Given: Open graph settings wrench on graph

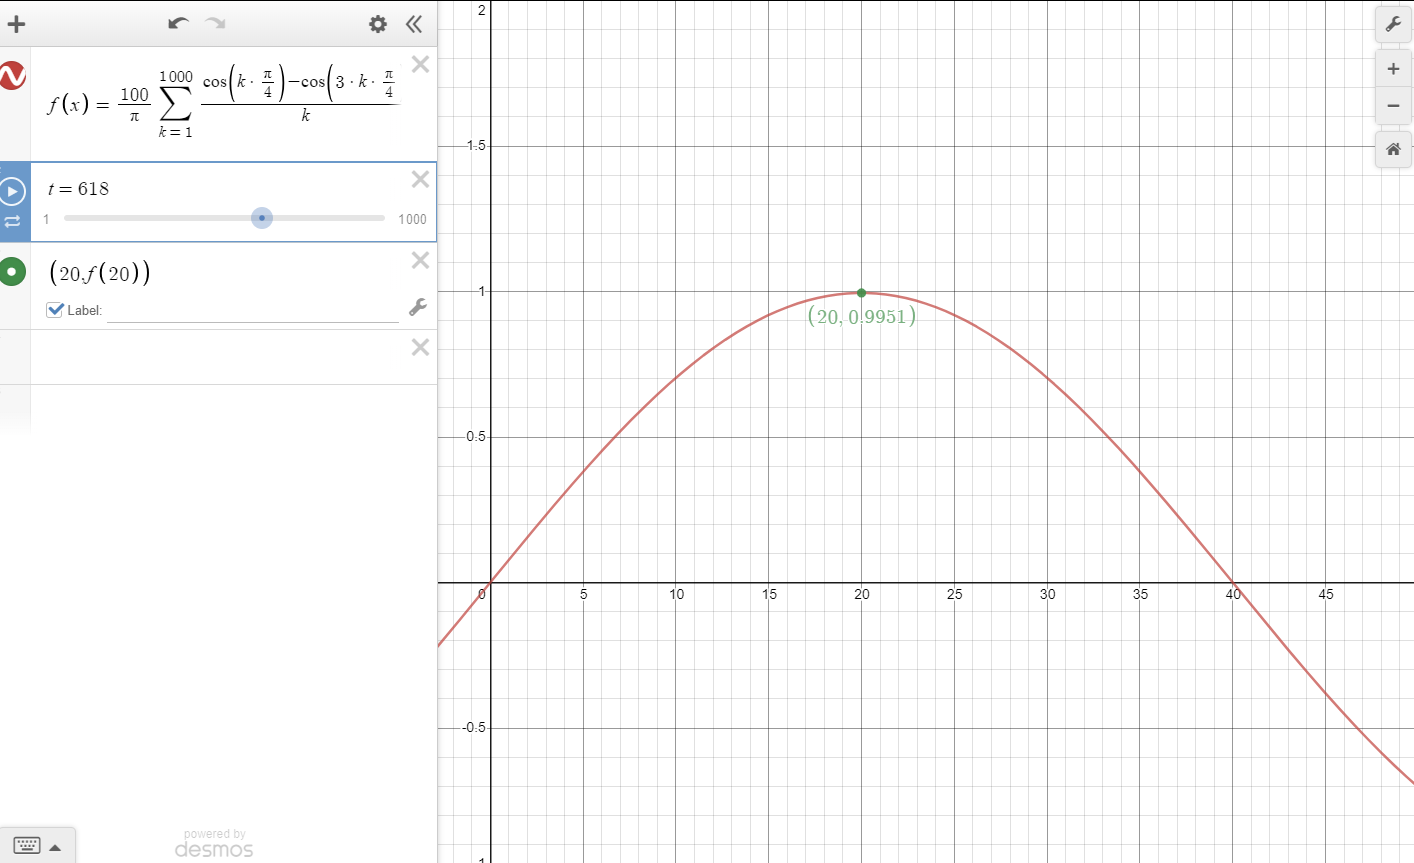Looking at the screenshot, I should pos(1393,24).
